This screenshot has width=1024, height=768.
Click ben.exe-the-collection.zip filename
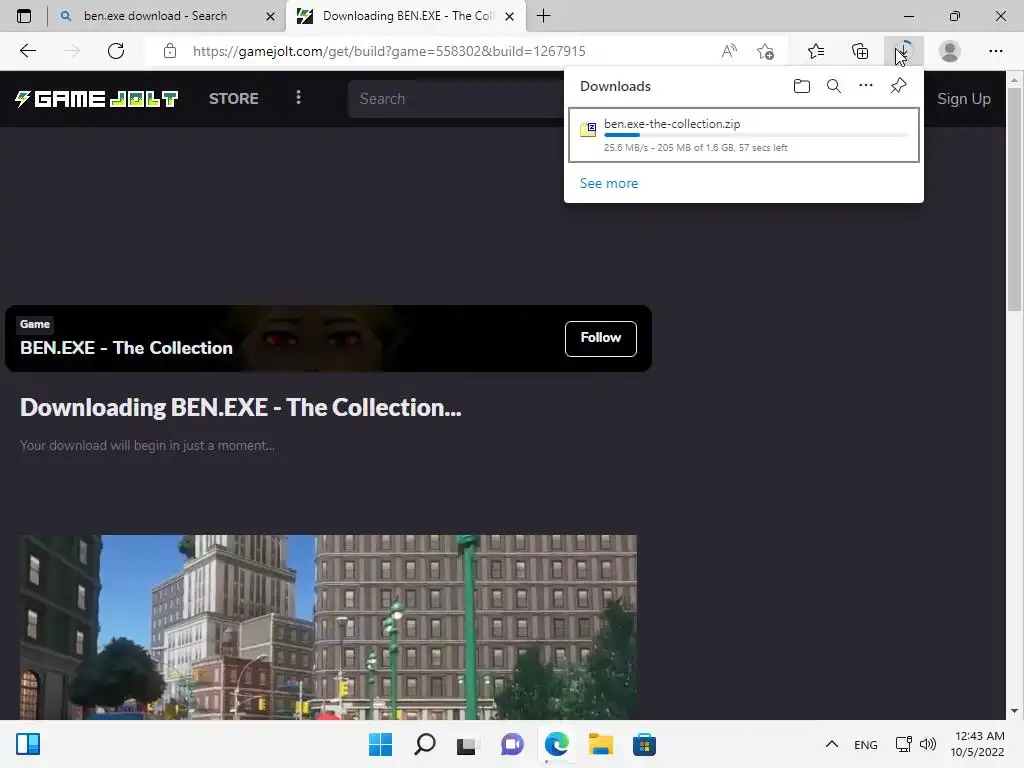tap(672, 123)
